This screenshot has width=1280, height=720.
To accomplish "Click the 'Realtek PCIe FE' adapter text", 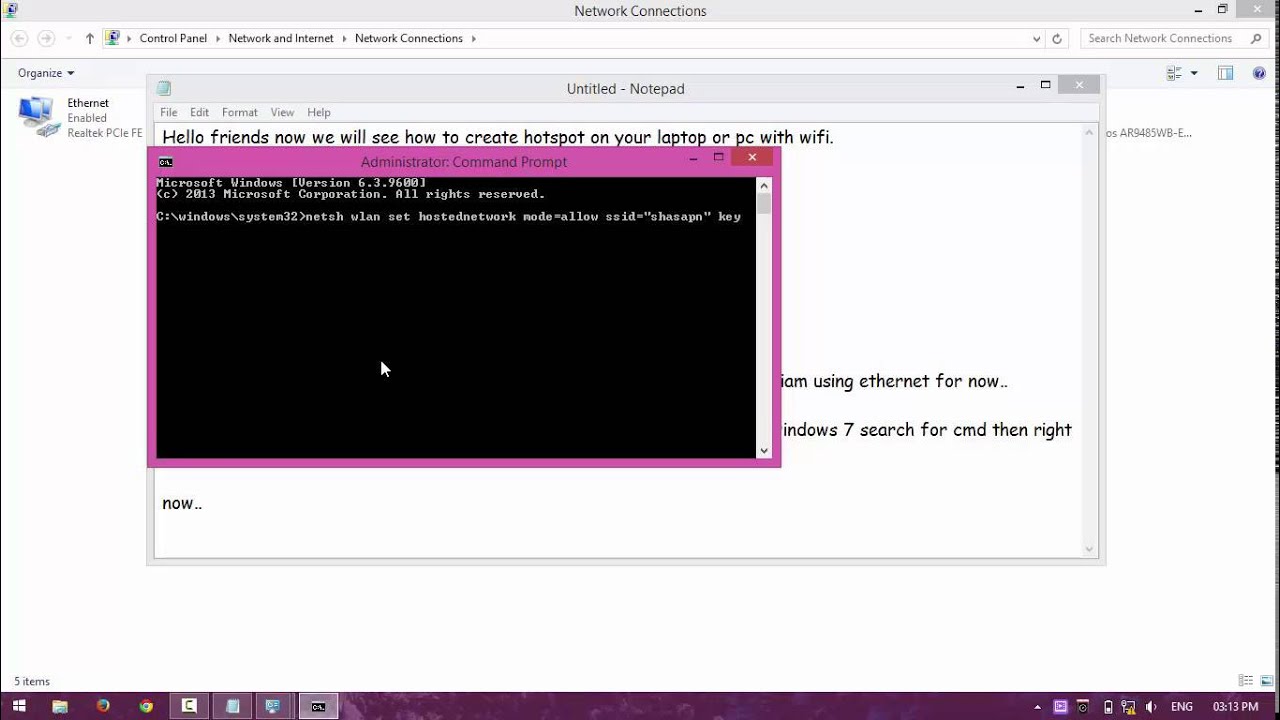I will point(105,133).
